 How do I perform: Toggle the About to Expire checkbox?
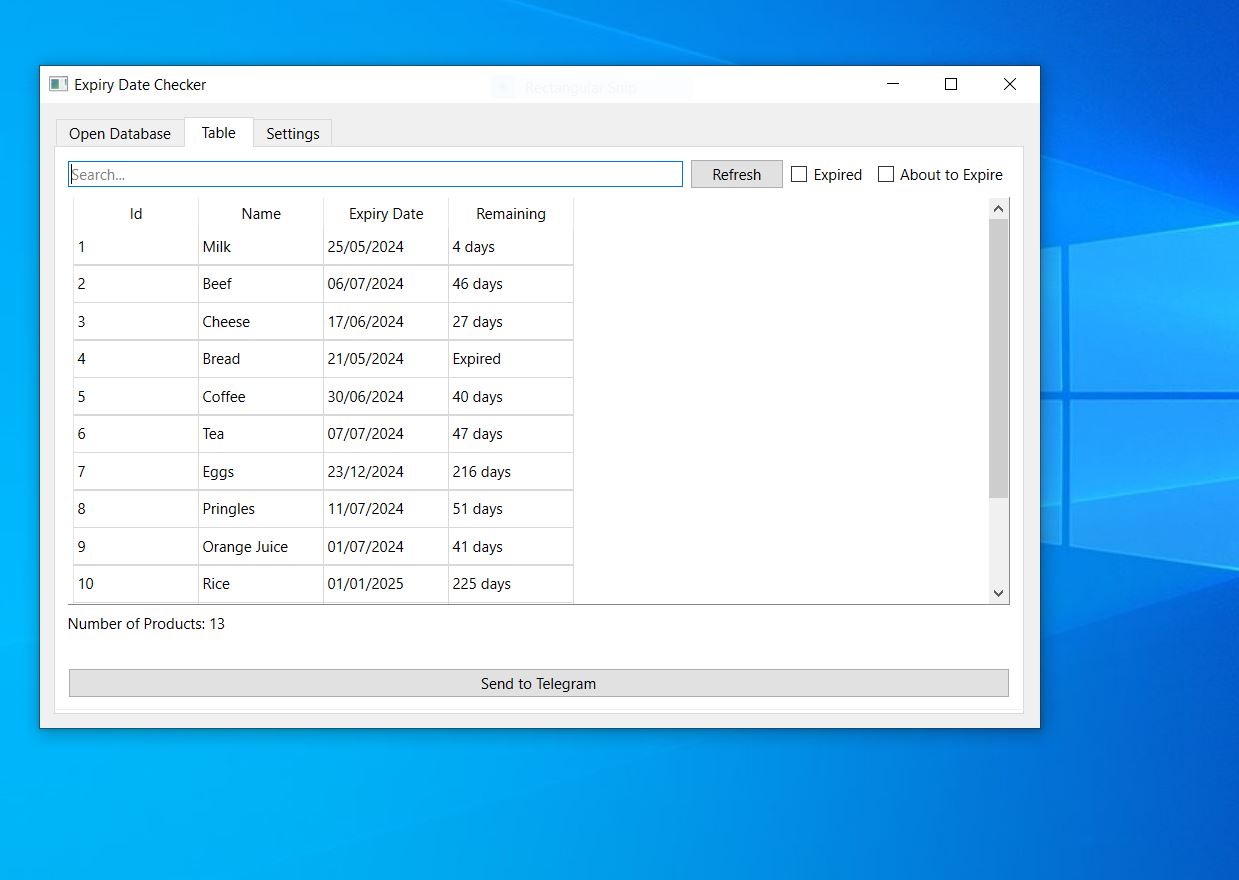(x=886, y=174)
